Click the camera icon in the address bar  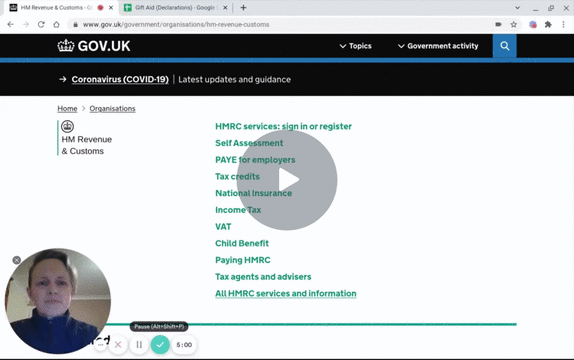click(x=498, y=25)
